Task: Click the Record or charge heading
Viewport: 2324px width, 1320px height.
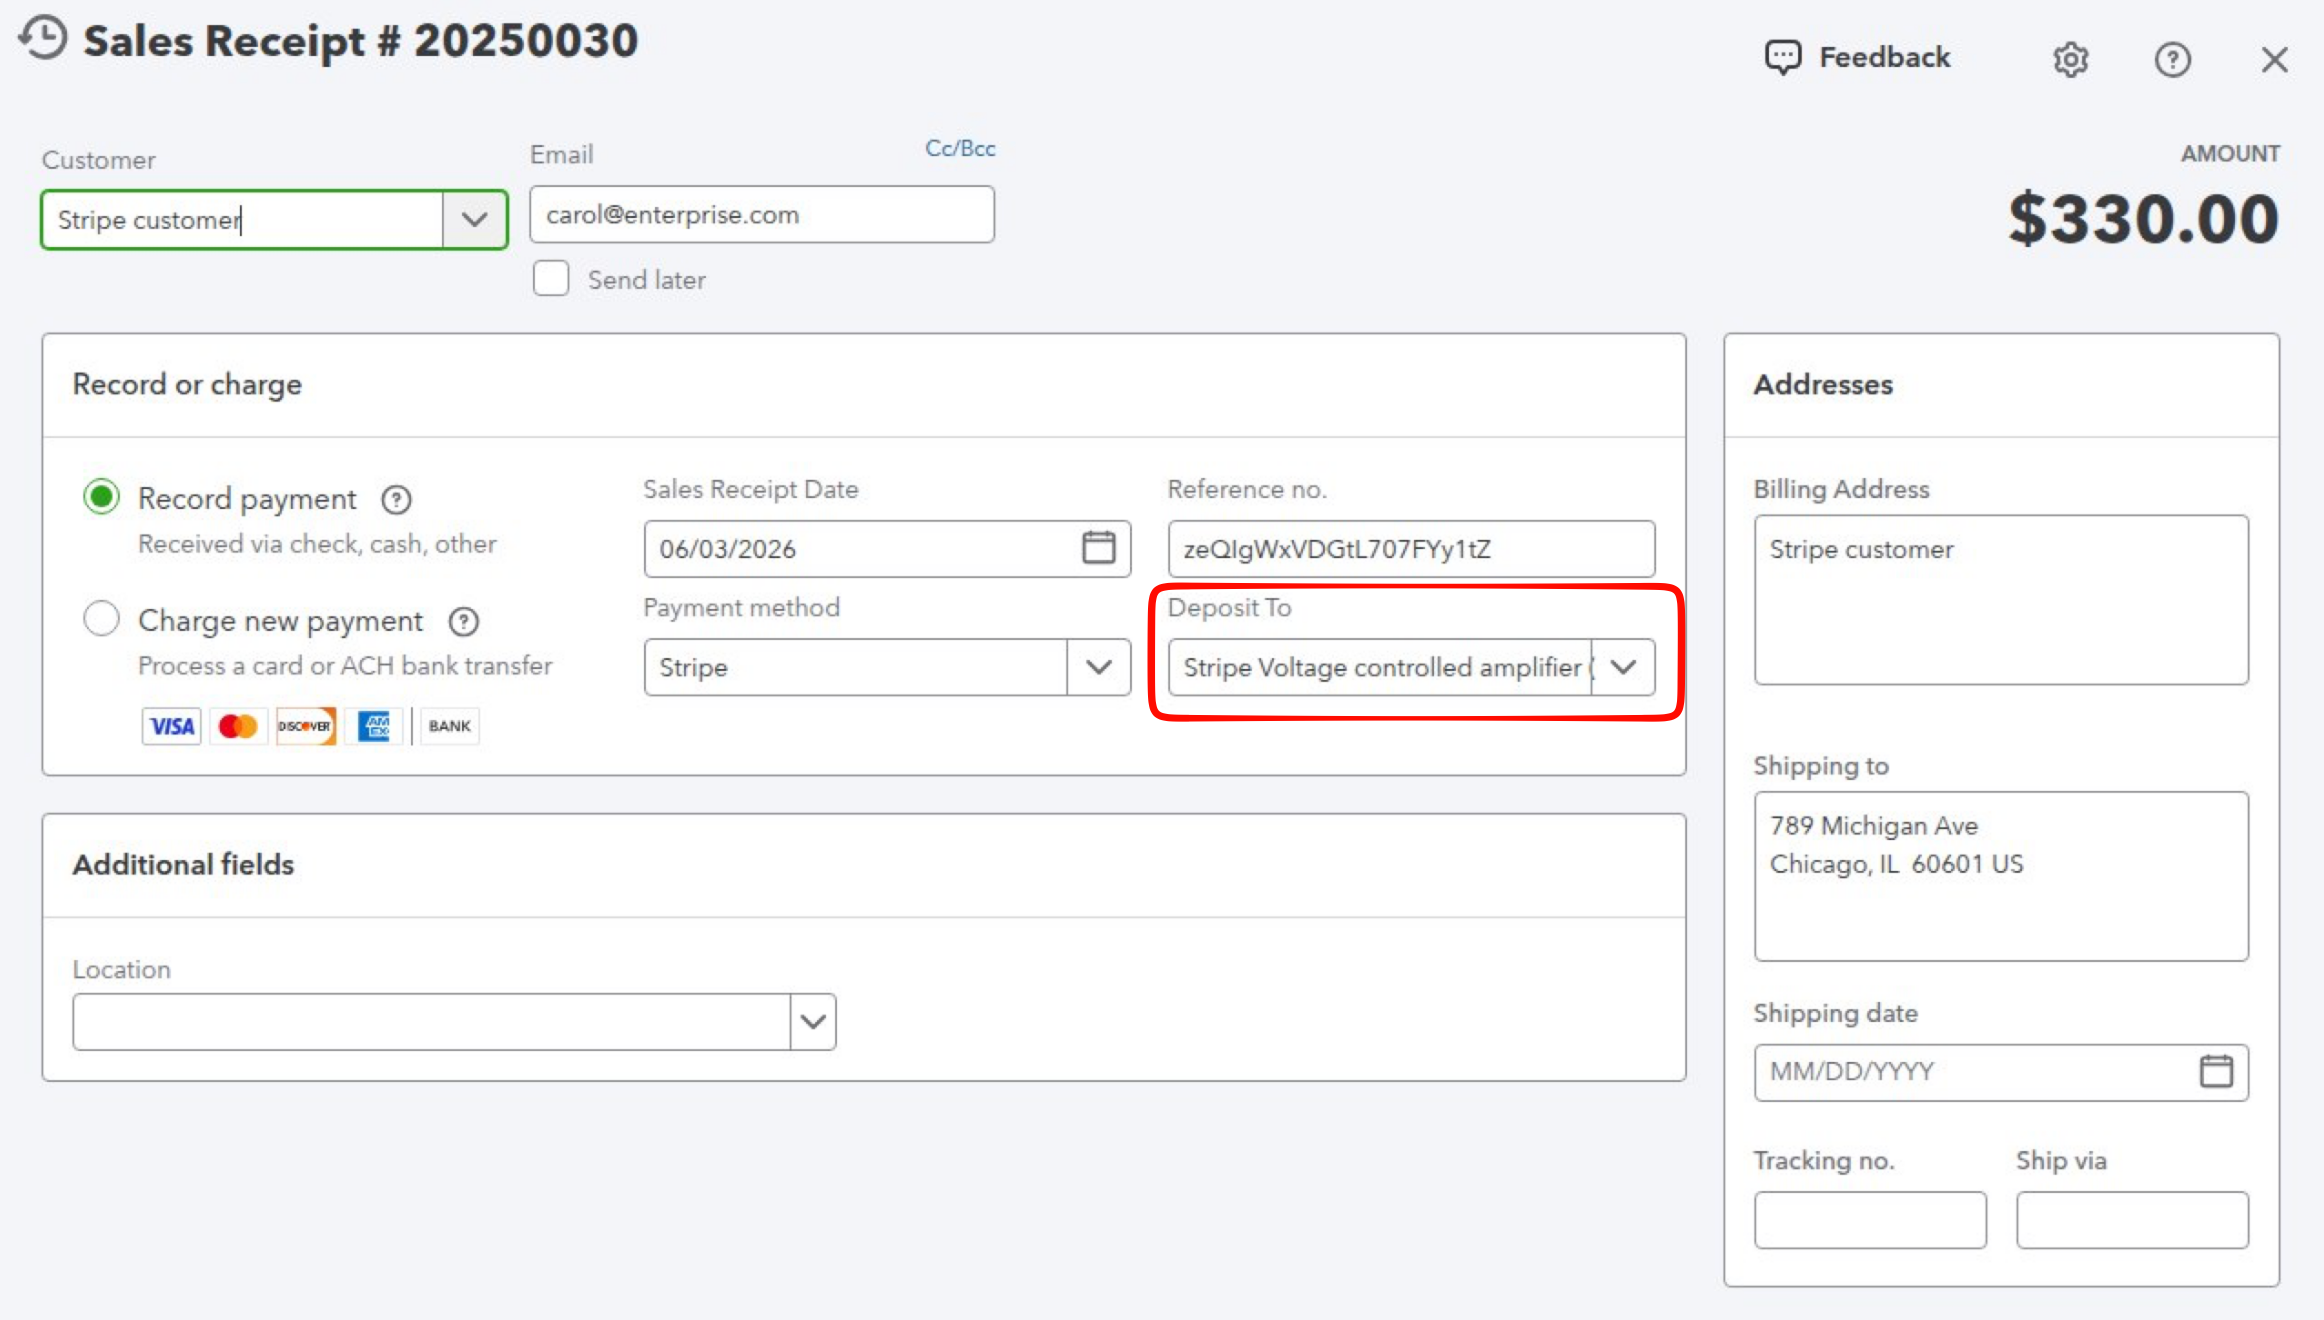Action: [x=187, y=385]
